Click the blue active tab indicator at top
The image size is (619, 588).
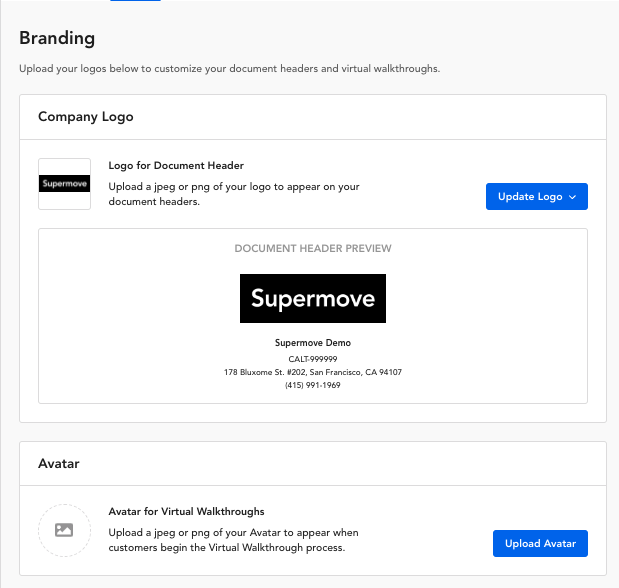(135, 0)
